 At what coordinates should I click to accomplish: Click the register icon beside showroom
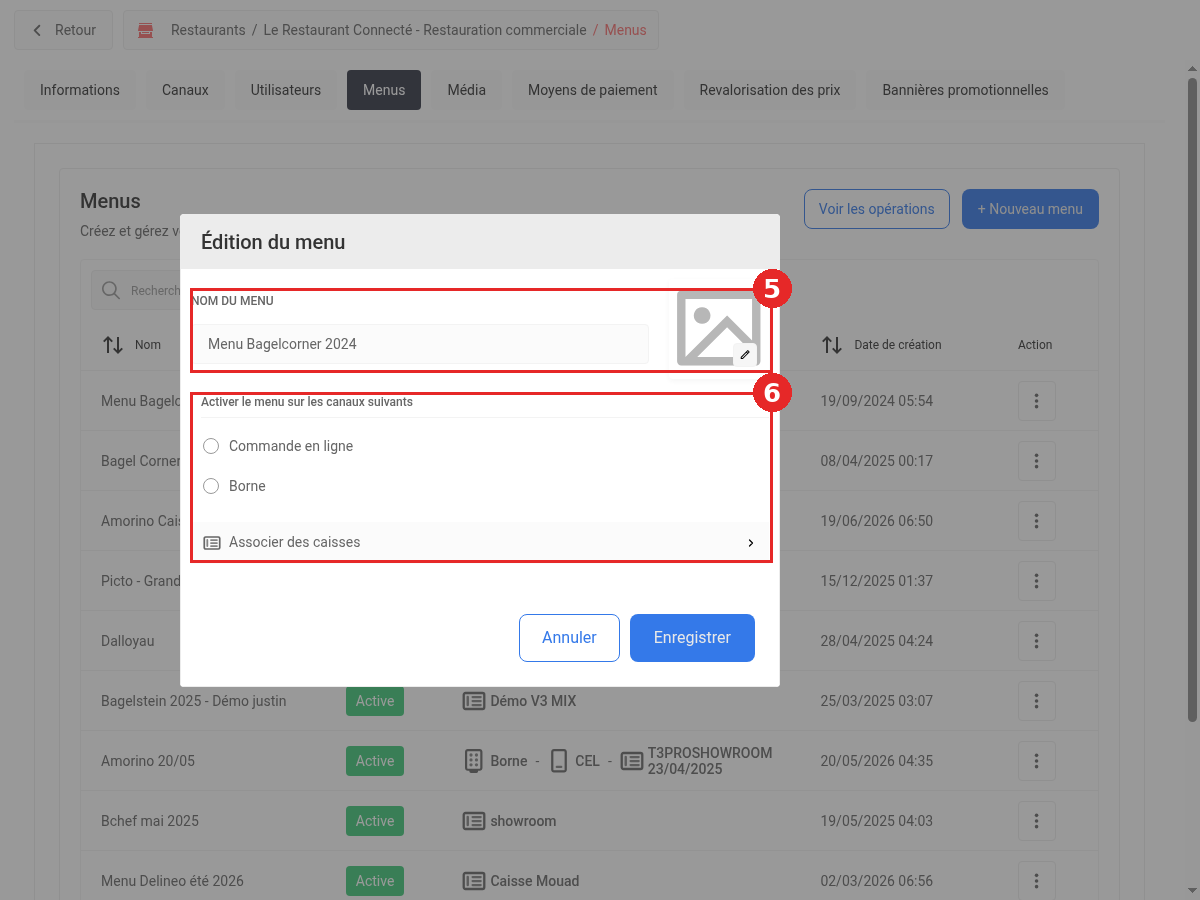474,821
